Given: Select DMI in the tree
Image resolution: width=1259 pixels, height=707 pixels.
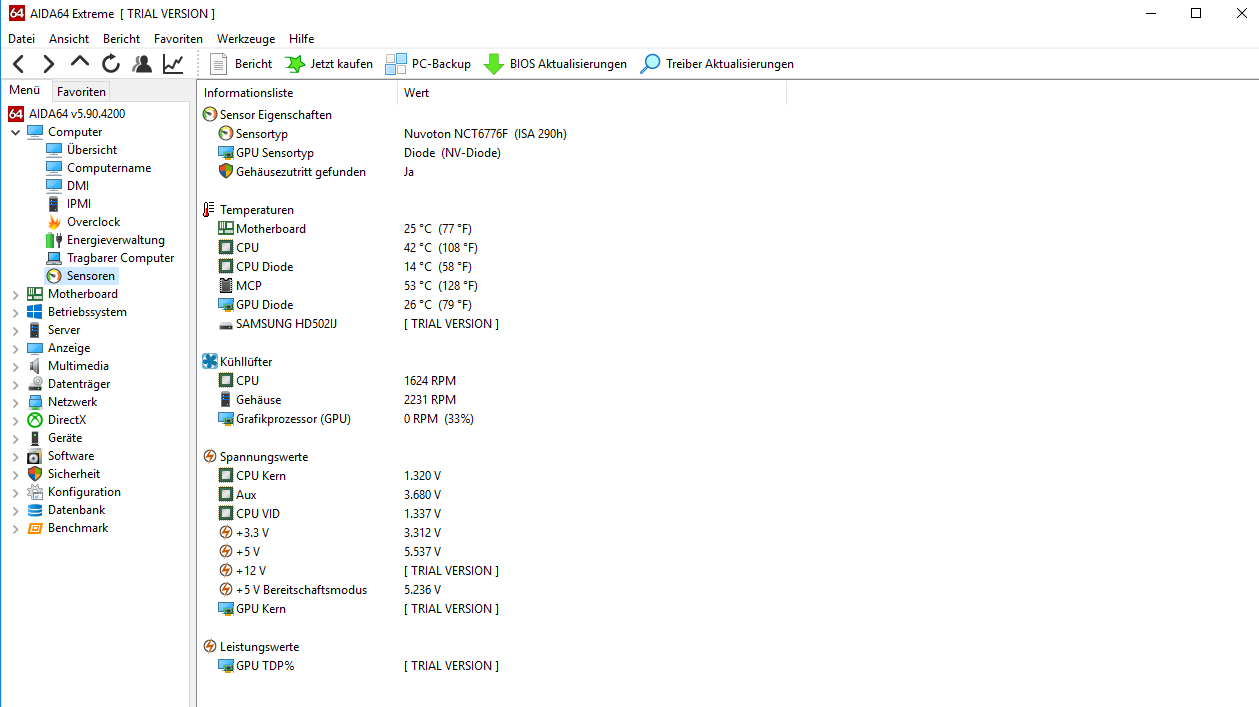Looking at the screenshot, I should [78, 186].
